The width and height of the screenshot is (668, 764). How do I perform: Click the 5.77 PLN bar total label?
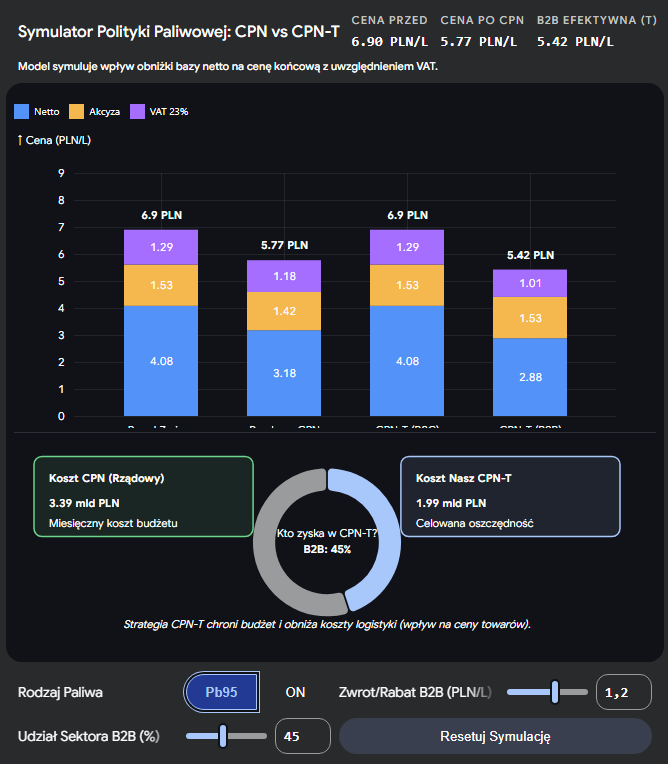coord(285,245)
